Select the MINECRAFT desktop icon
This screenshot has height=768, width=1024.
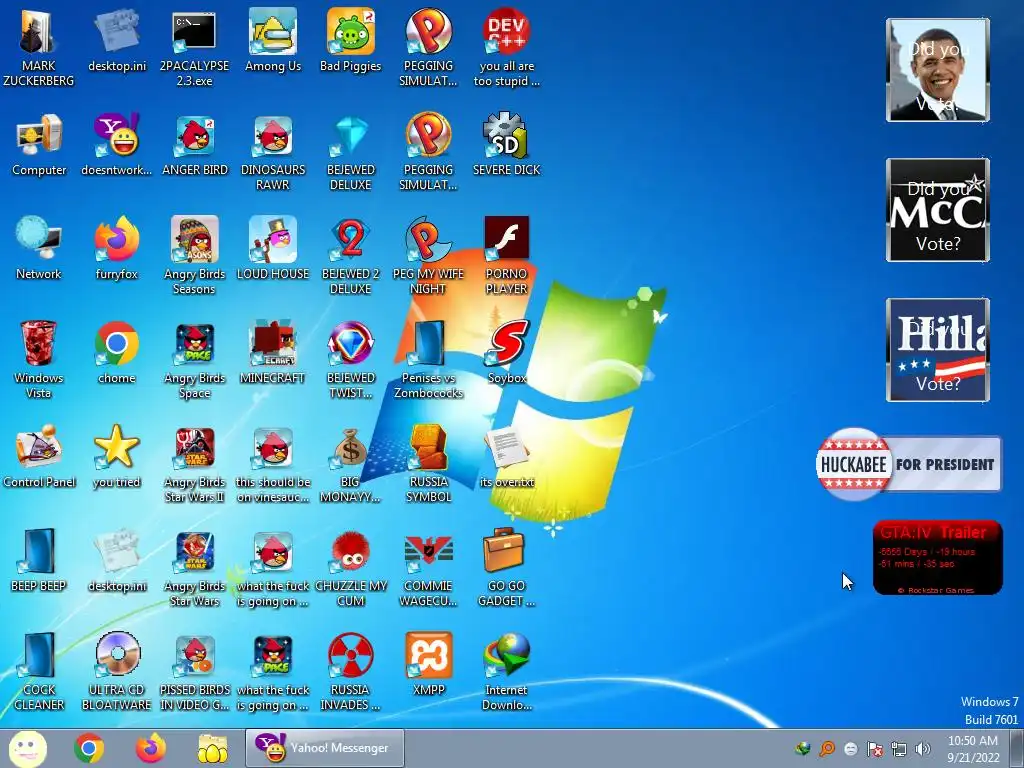coord(272,353)
